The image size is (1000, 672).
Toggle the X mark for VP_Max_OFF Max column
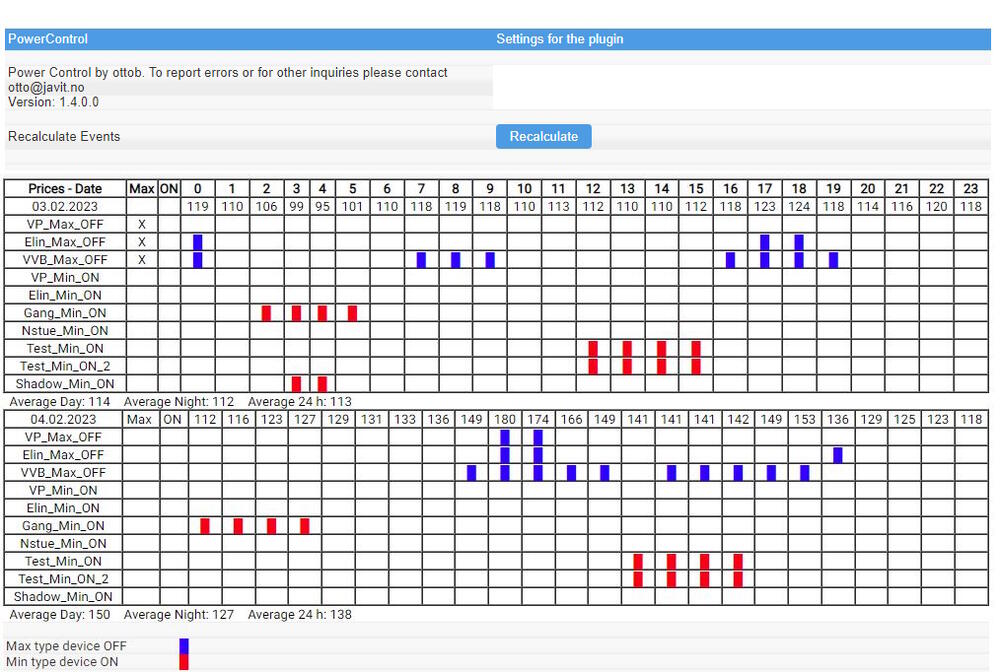[x=141, y=225]
